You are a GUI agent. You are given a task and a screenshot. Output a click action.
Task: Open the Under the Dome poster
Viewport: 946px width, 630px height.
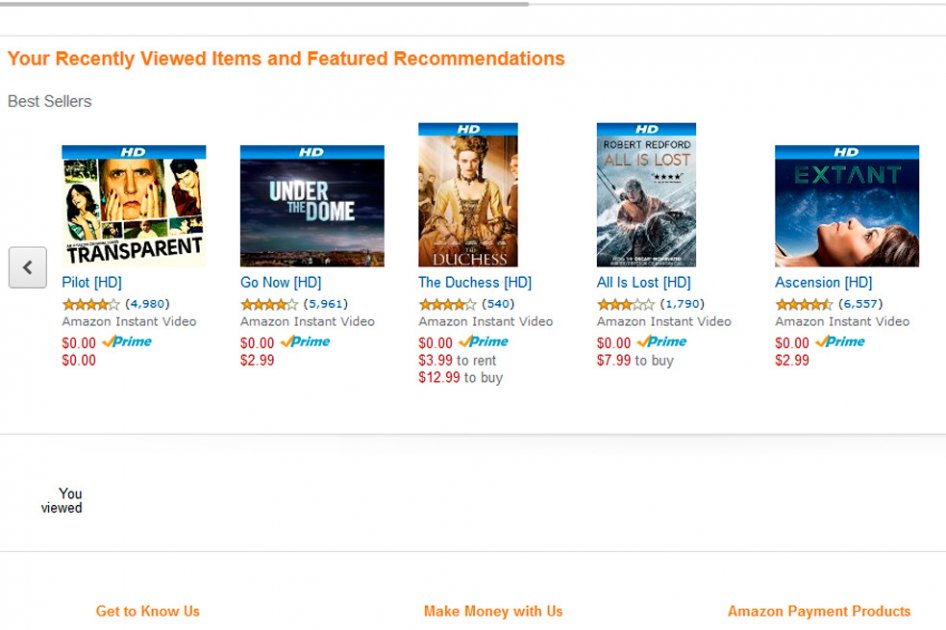coord(312,206)
